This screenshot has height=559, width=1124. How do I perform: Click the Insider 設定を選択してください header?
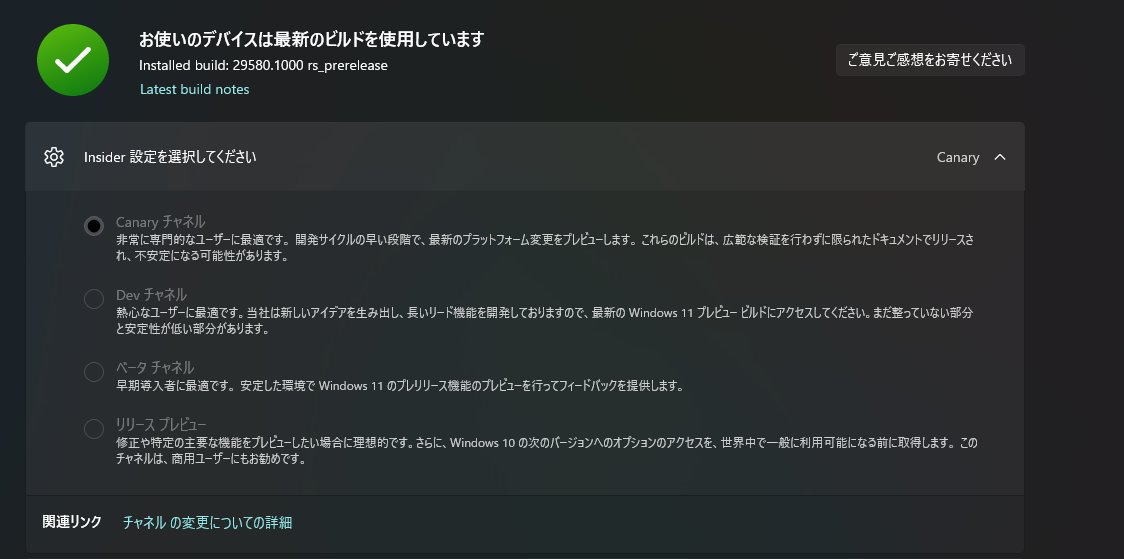click(525, 157)
